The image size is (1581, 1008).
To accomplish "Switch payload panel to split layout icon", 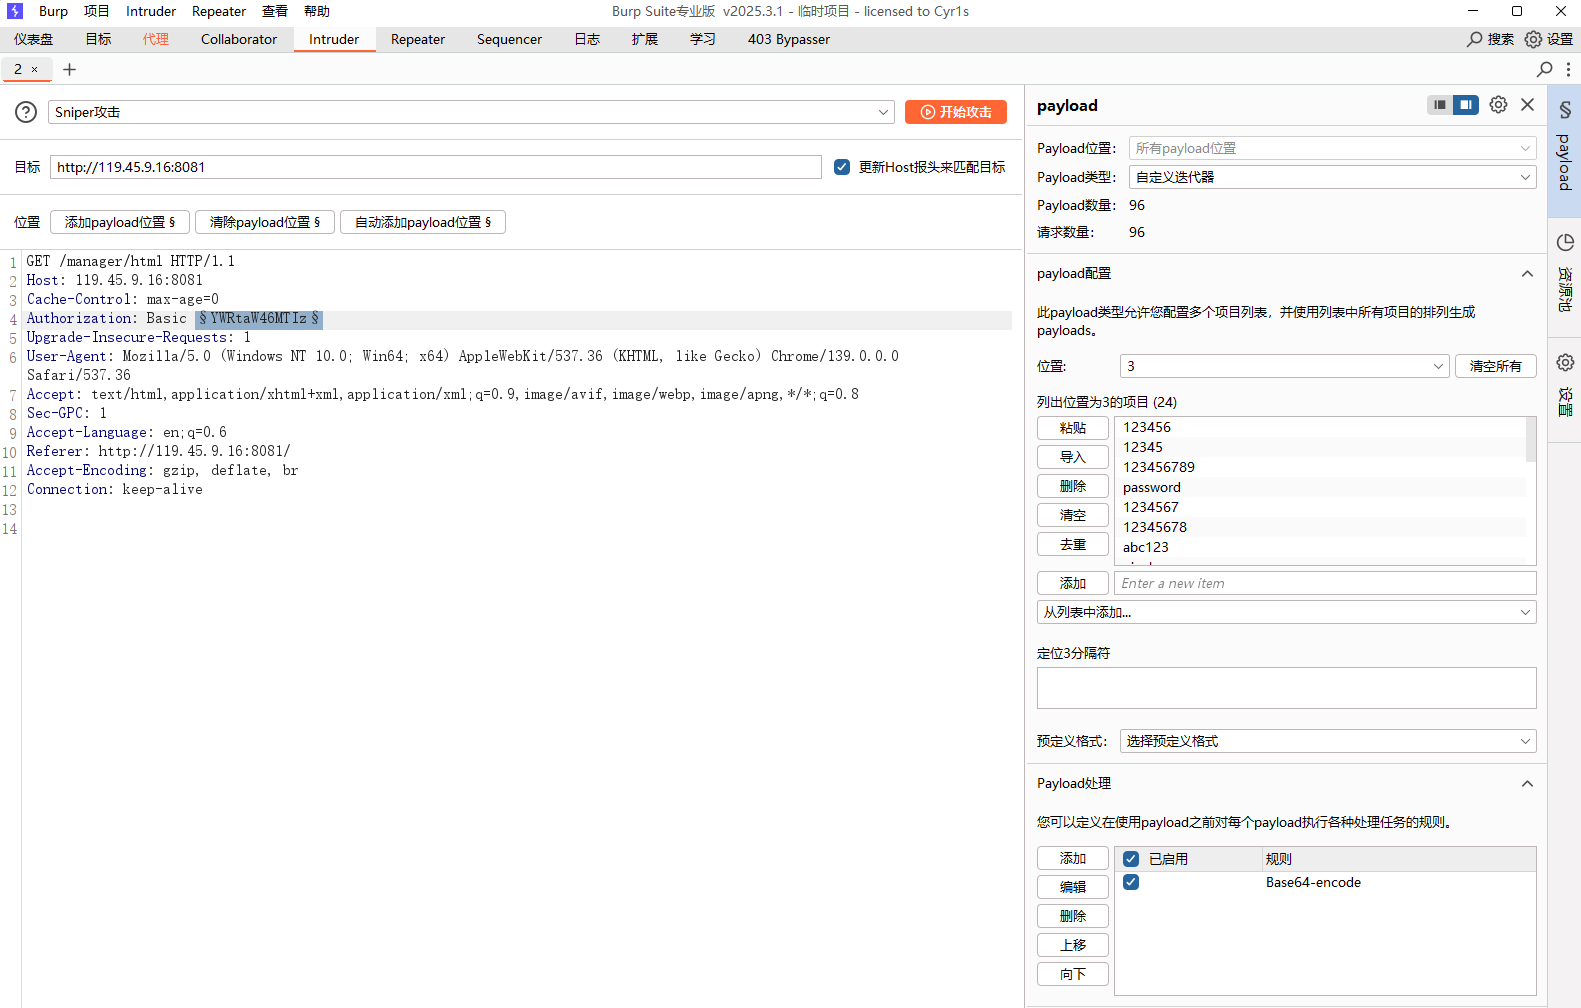I will (1466, 105).
